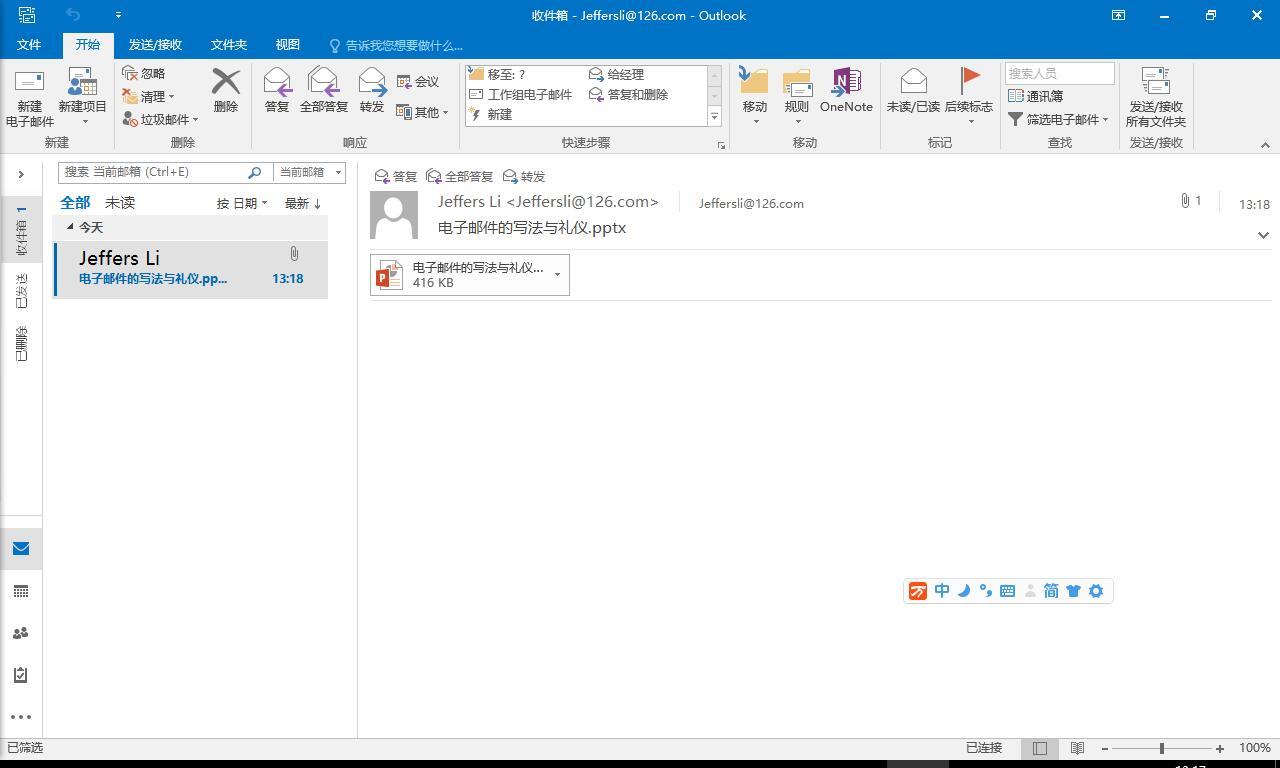Collapse the ribbon with the caret
Image resolution: width=1280 pixels, height=768 pixels.
coord(1265,145)
